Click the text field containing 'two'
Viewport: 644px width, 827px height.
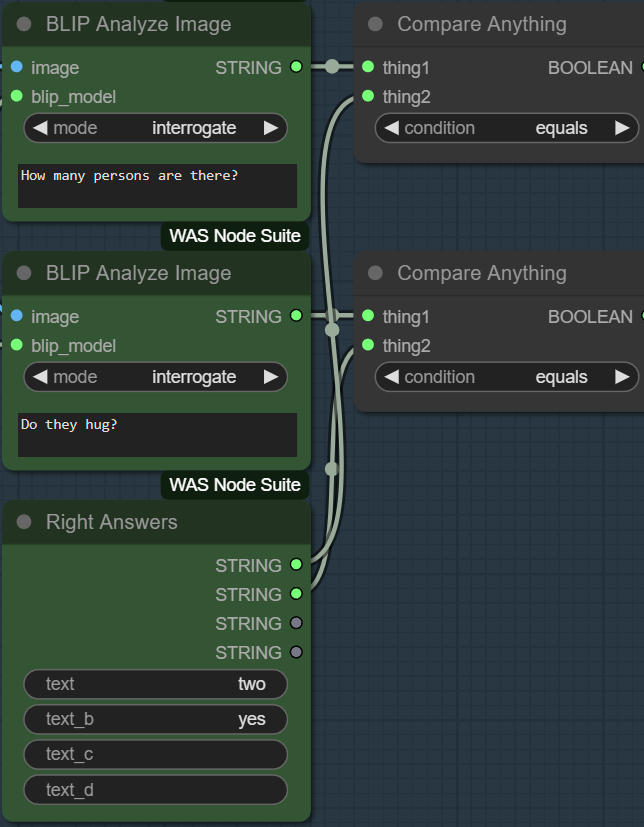click(156, 684)
